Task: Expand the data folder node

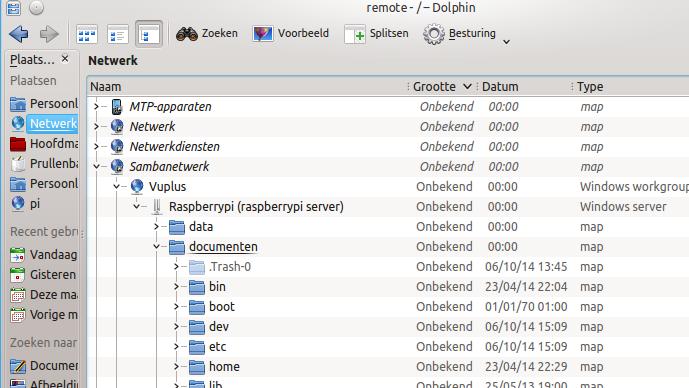Action: (156, 226)
